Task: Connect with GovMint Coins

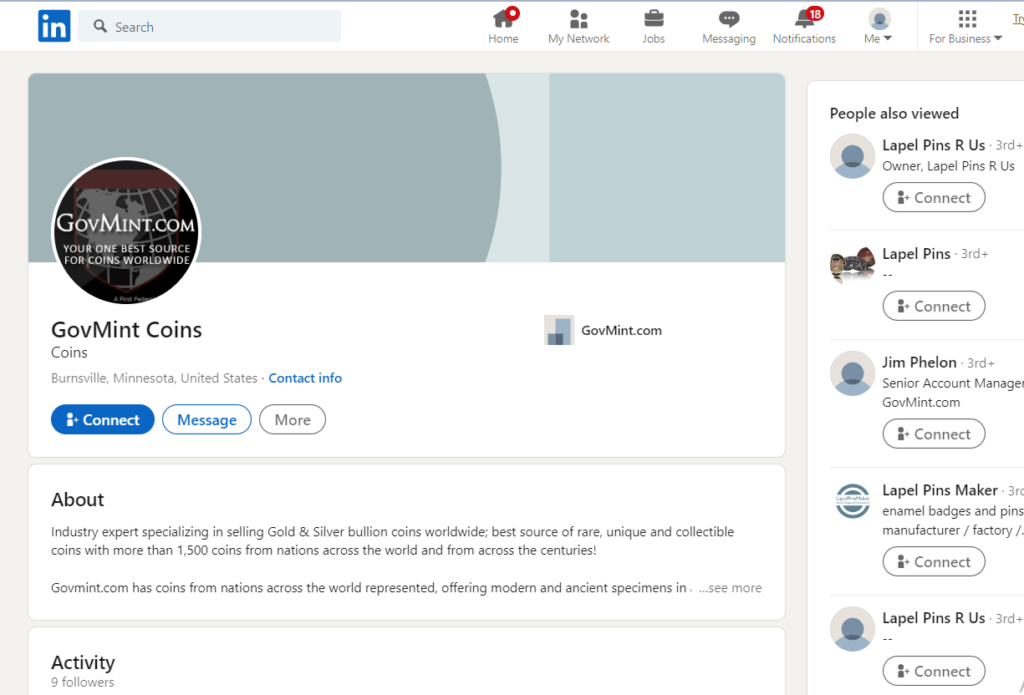Action: pos(103,419)
